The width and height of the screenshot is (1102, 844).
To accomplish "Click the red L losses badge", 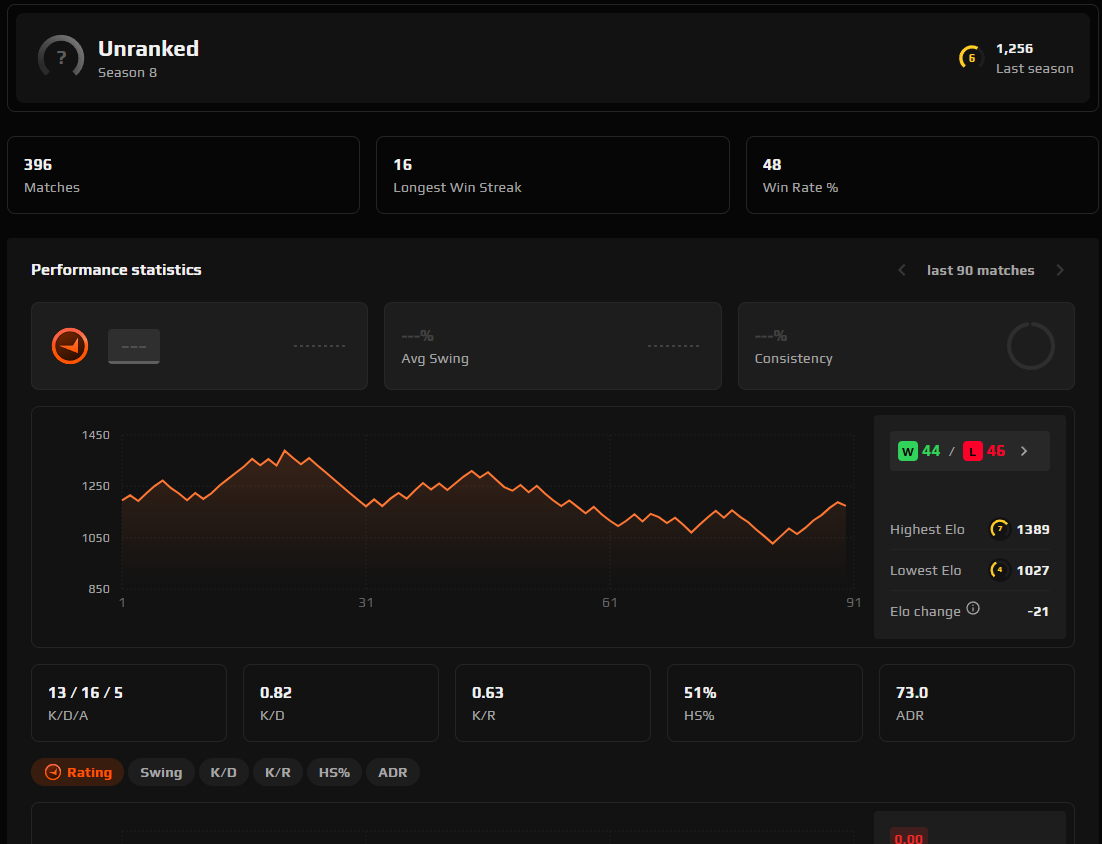I will pyautogui.click(x=973, y=451).
